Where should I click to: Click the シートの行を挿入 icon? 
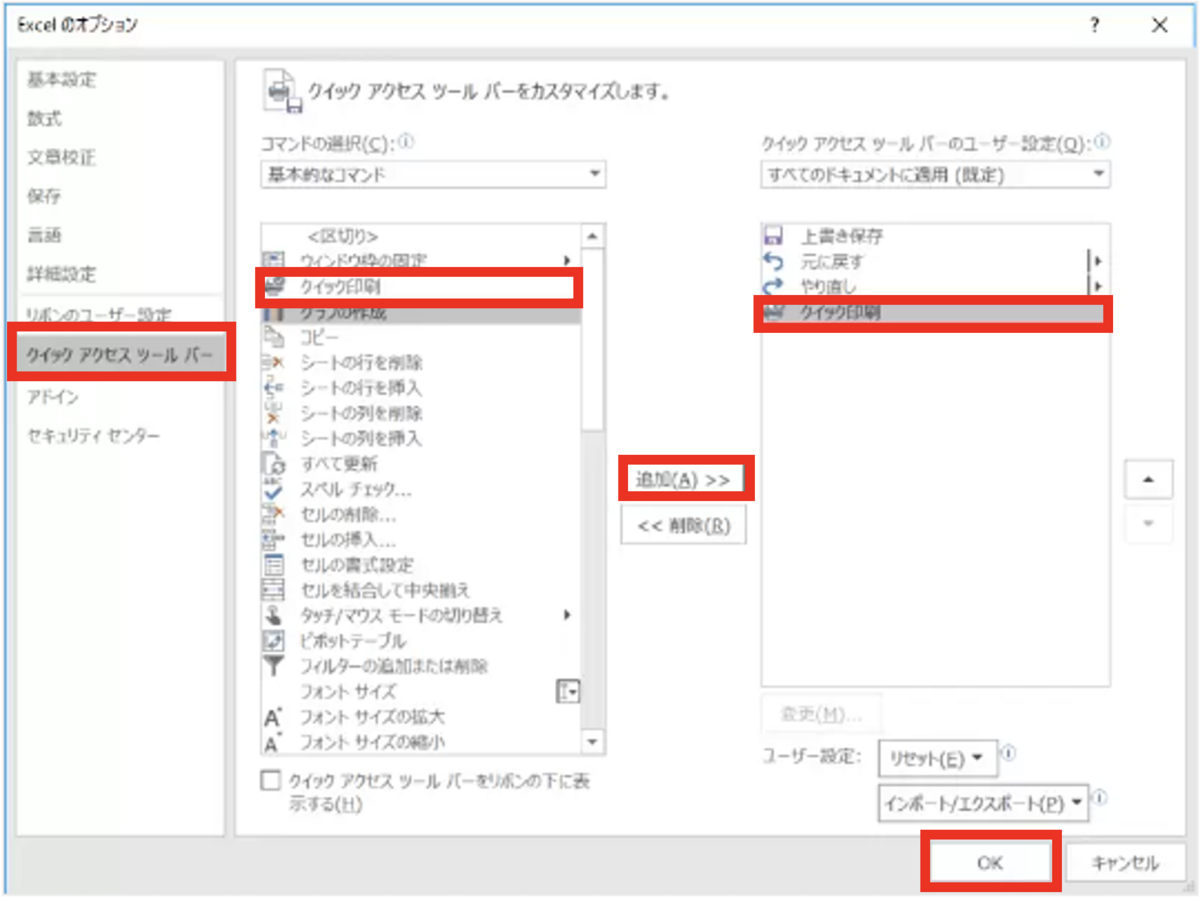click(273, 388)
